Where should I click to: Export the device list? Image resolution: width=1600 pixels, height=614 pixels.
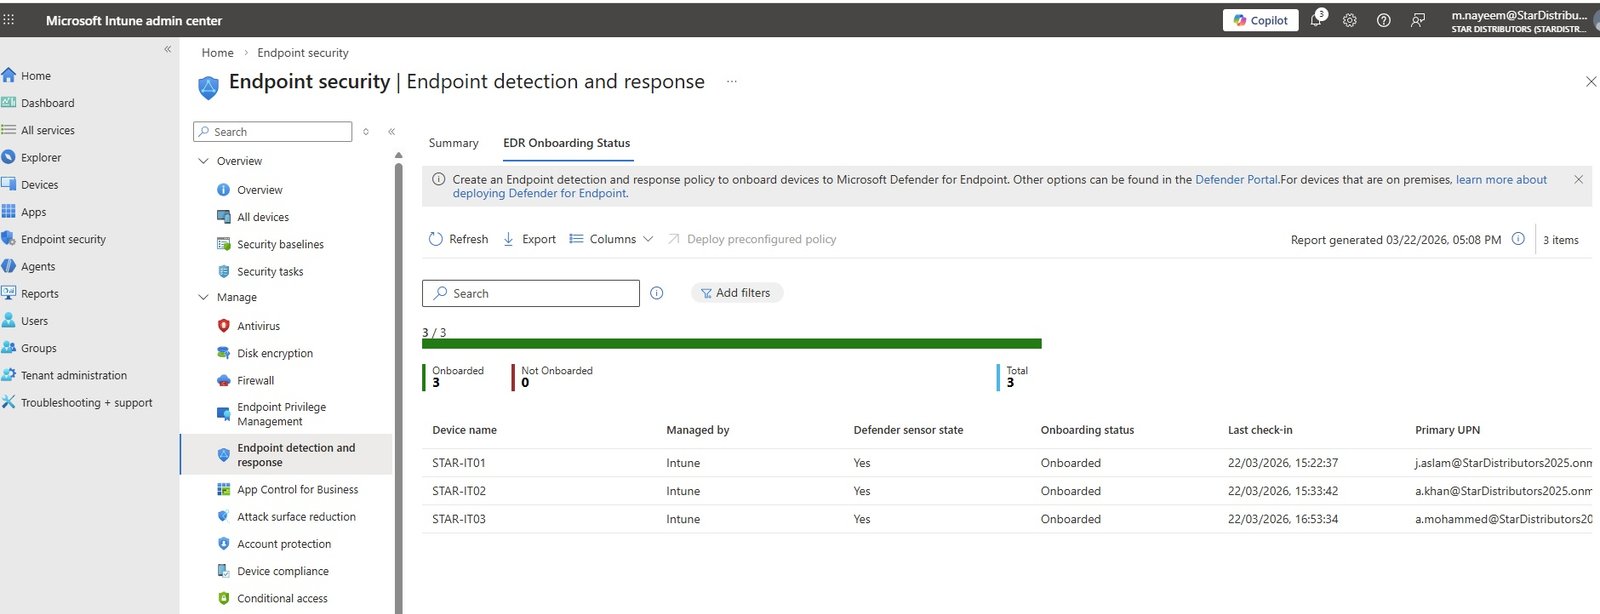click(529, 239)
